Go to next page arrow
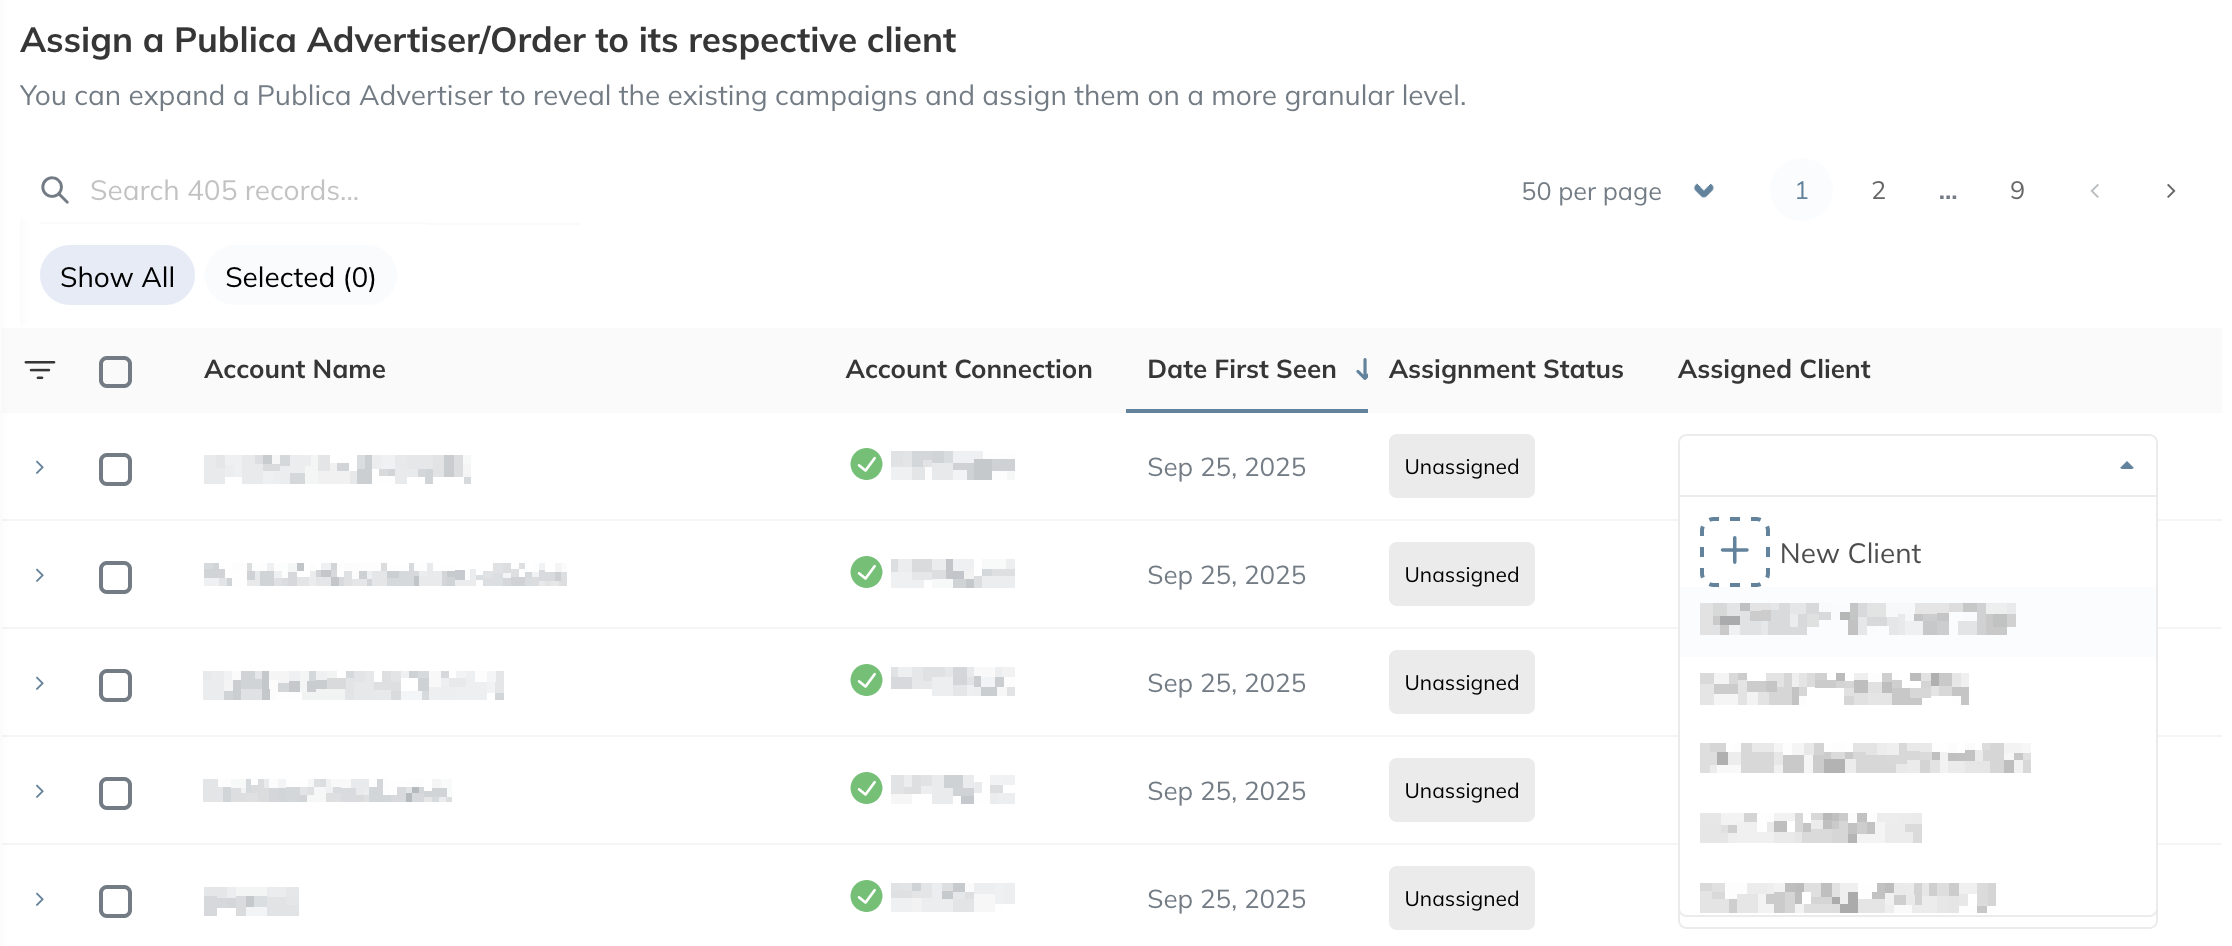The height and width of the screenshot is (946, 2232). [2170, 191]
